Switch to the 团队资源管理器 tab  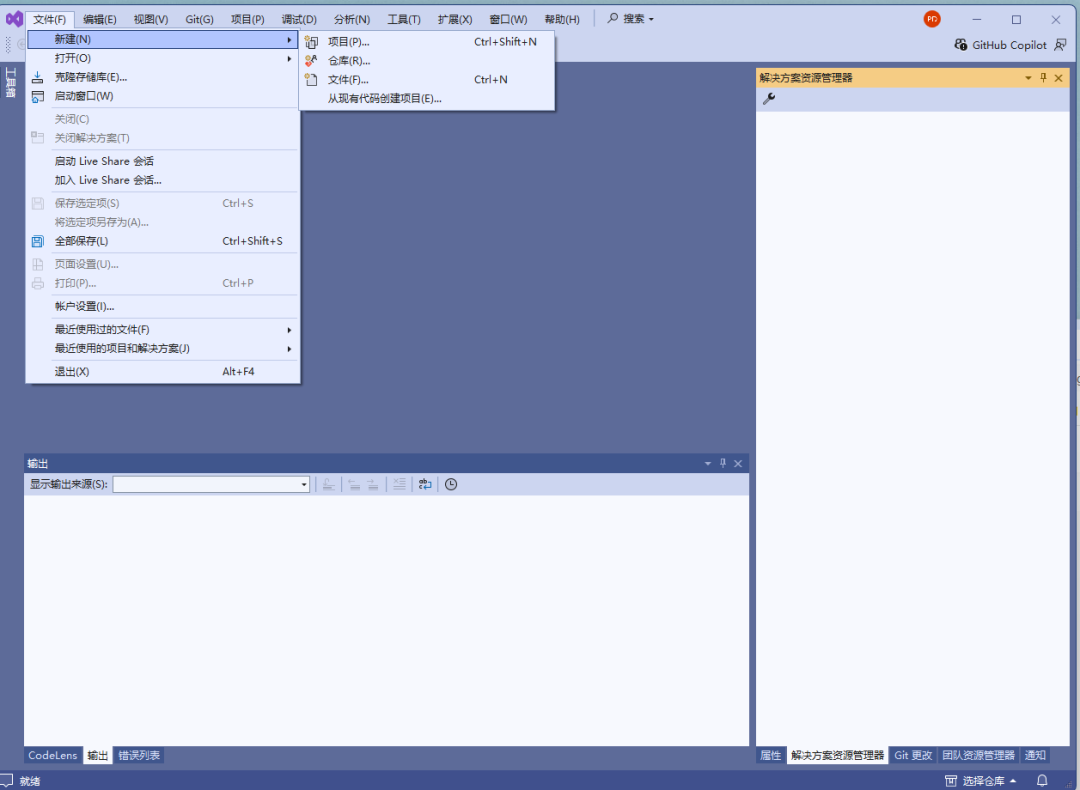pos(979,755)
